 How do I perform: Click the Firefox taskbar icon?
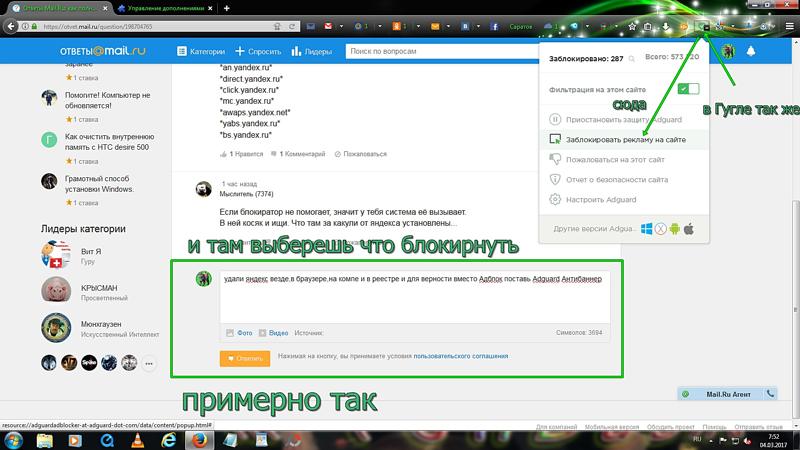(199, 440)
